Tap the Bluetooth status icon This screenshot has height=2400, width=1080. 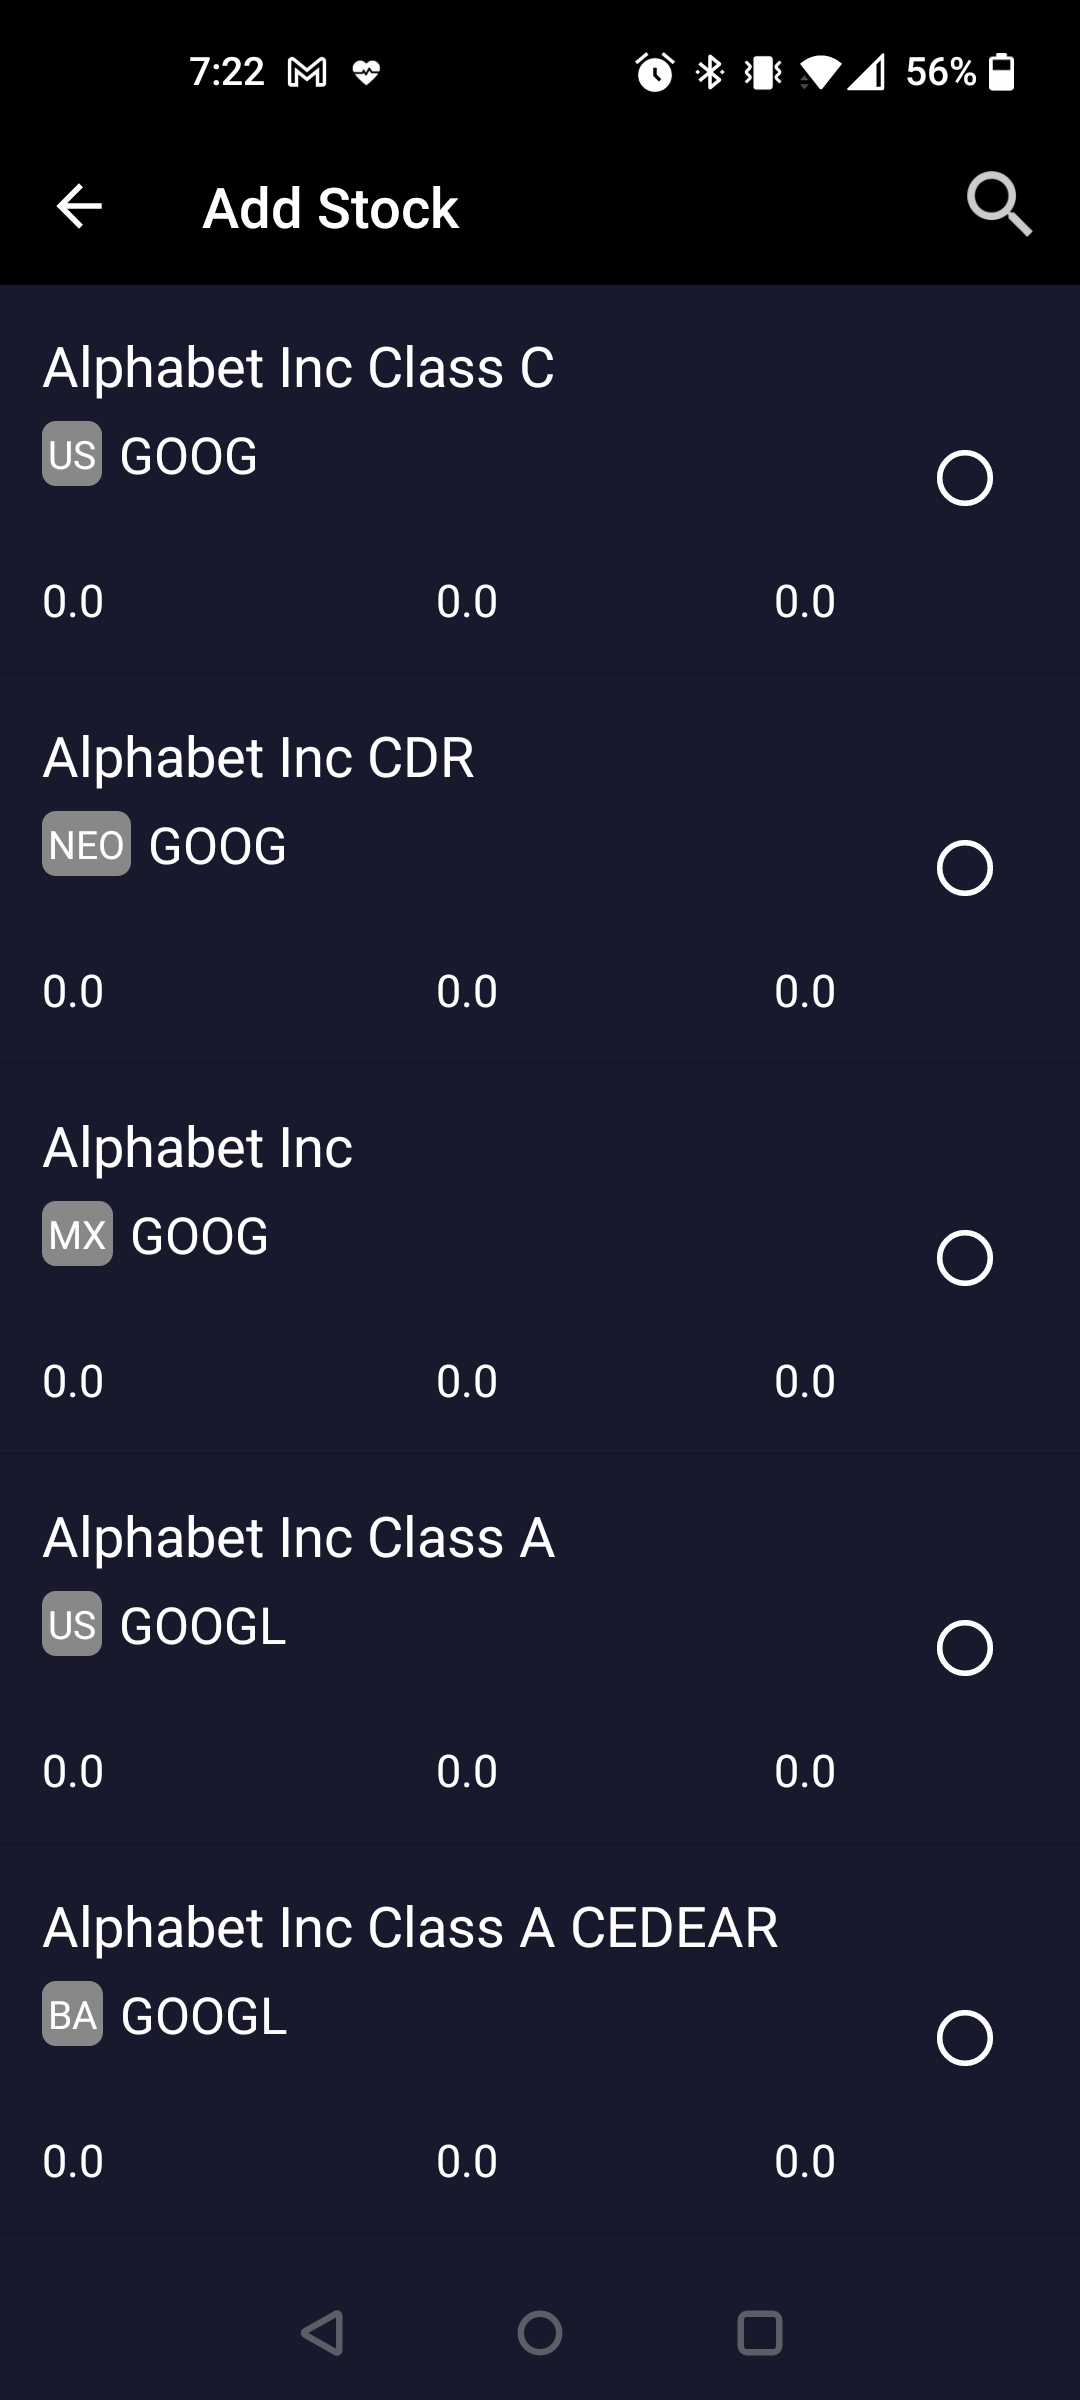[x=710, y=72]
